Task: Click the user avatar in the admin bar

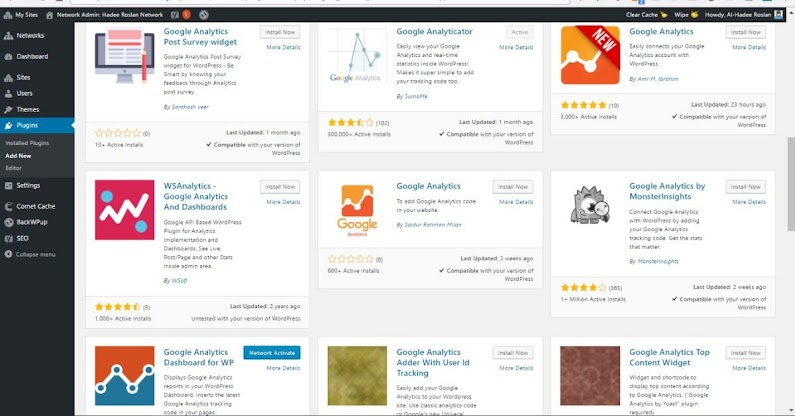Action: (x=779, y=15)
